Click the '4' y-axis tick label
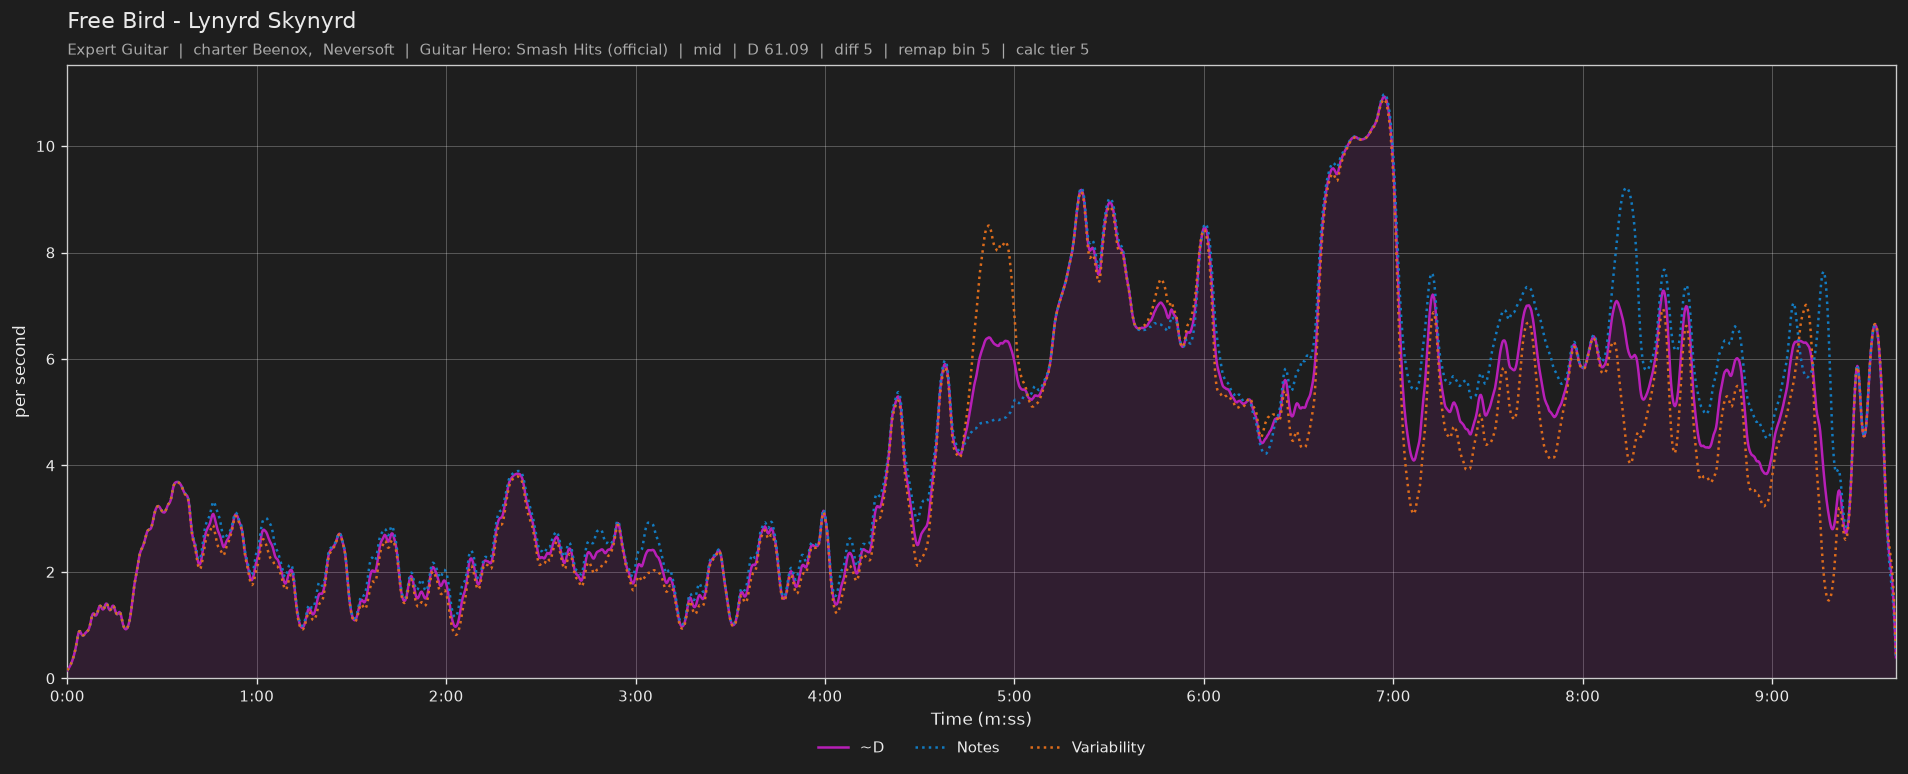Viewport: 1908px width, 774px height. click(50, 466)
